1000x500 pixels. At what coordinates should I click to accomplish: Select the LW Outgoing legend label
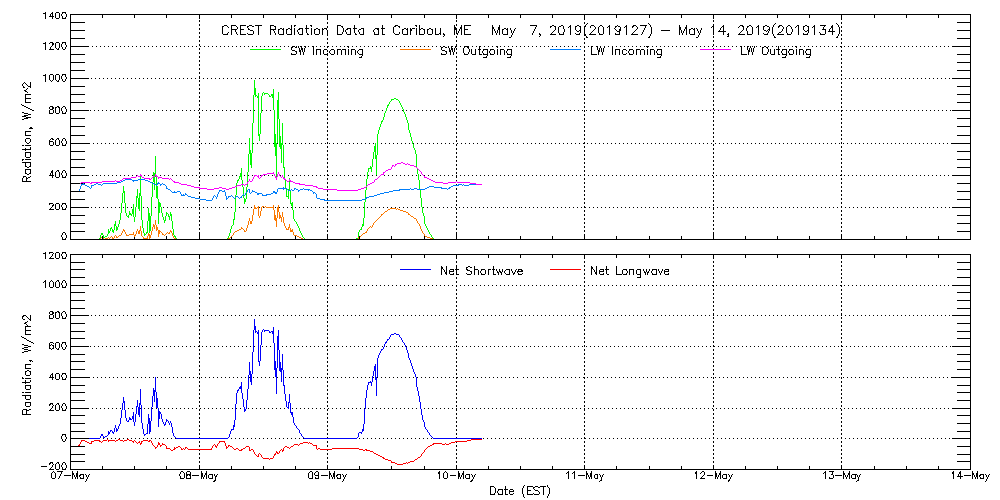[775, 51]
